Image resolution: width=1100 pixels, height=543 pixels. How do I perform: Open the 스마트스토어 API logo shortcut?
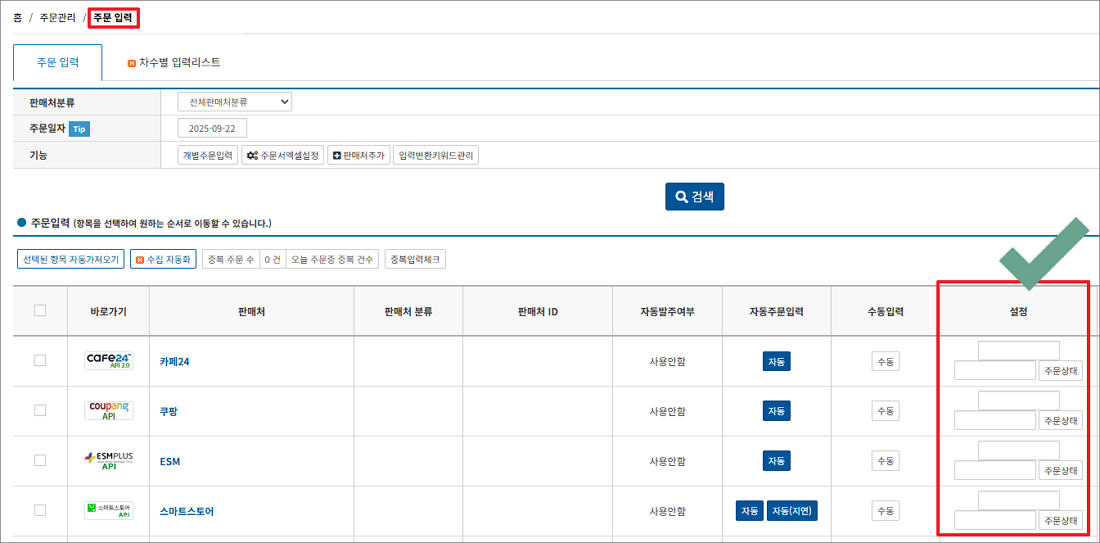click(x=109, y=511)
